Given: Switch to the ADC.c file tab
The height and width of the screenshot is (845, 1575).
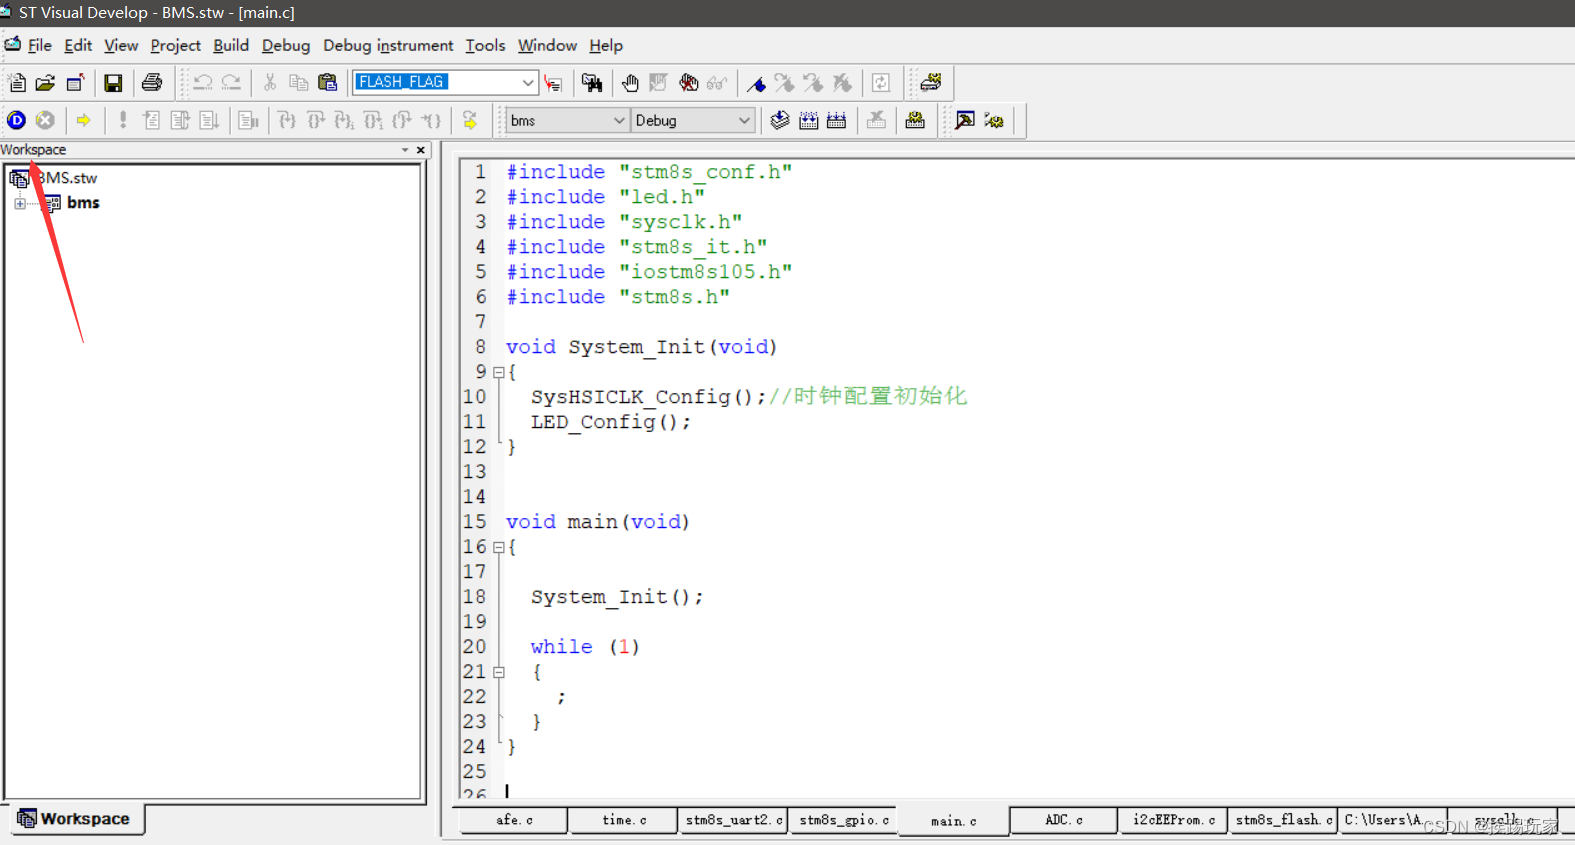Looking at the screenshot, I should click(1063, 820).
